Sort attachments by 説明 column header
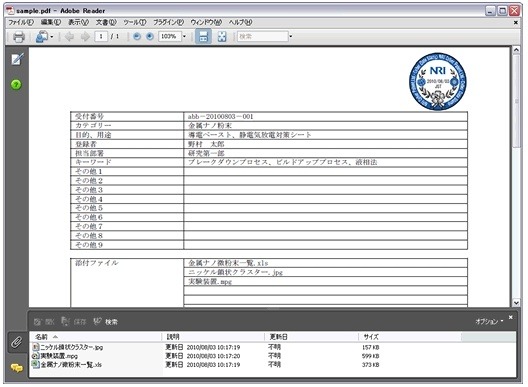The height and width of the screenshot is (387, 528). 214,337
